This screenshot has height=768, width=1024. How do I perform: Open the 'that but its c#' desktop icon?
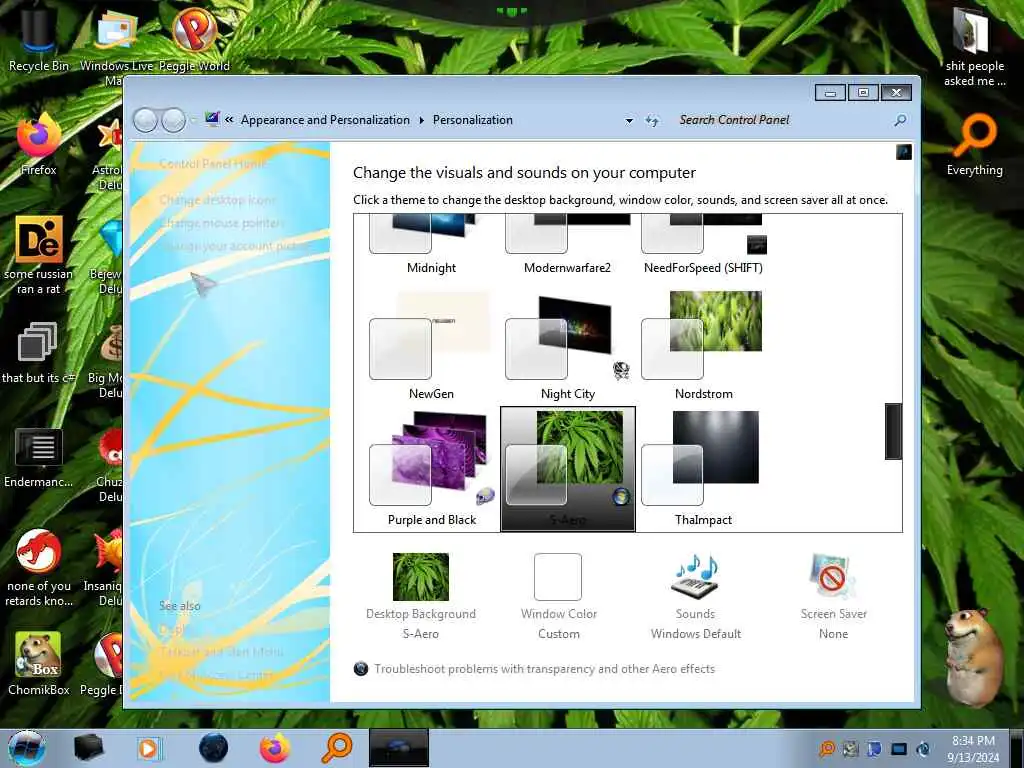coord(39,353)
